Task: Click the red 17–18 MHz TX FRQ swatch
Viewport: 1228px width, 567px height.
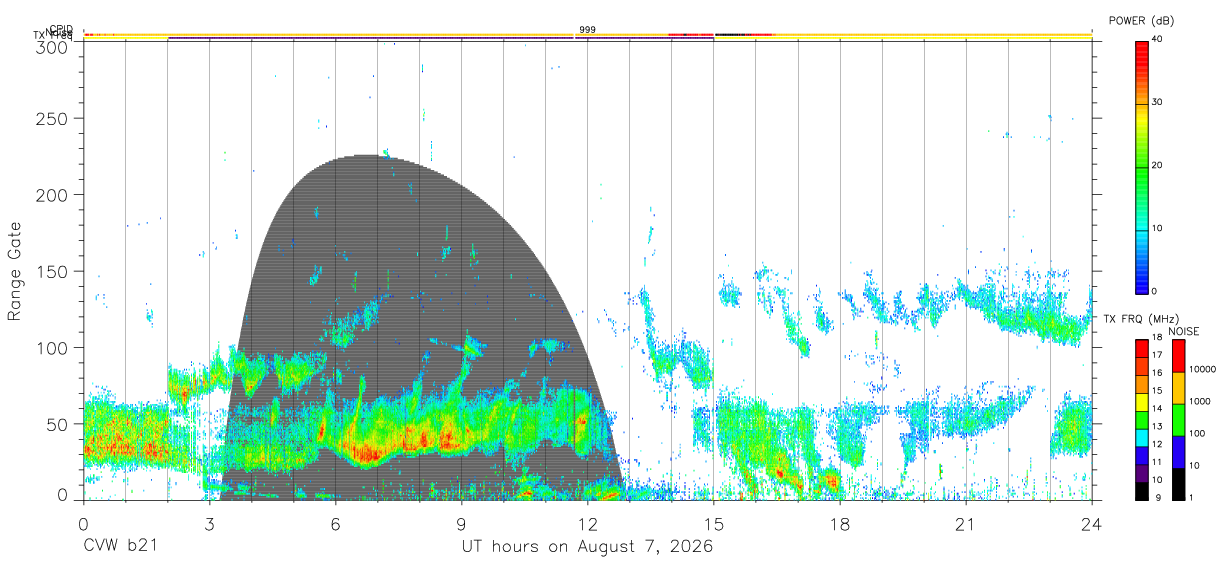Action: click(x=1141, y=346)
